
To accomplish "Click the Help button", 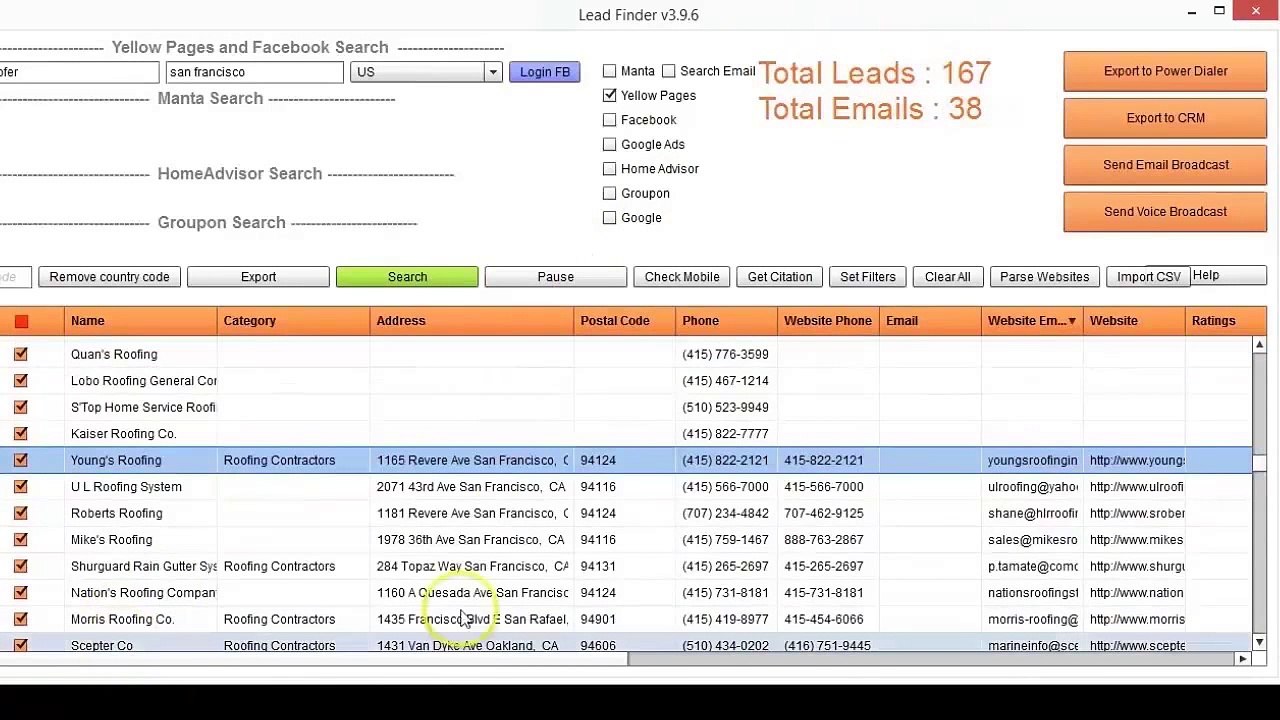I will (1226, 276).
